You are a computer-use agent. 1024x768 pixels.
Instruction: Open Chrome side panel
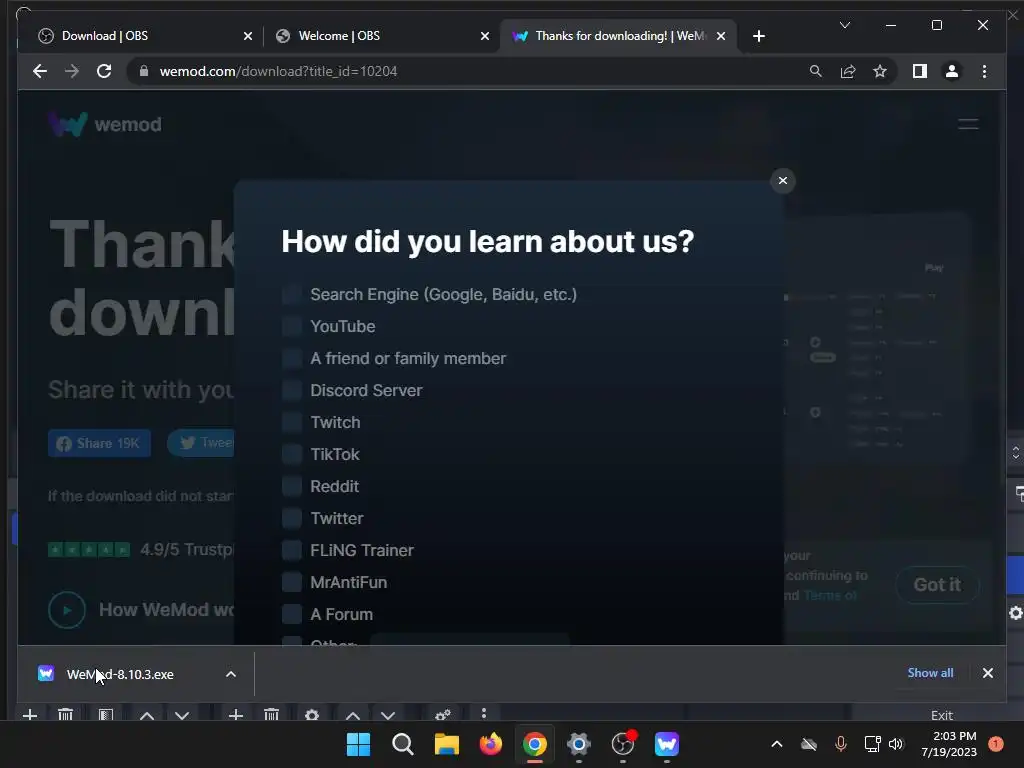[x=920, y=71]
